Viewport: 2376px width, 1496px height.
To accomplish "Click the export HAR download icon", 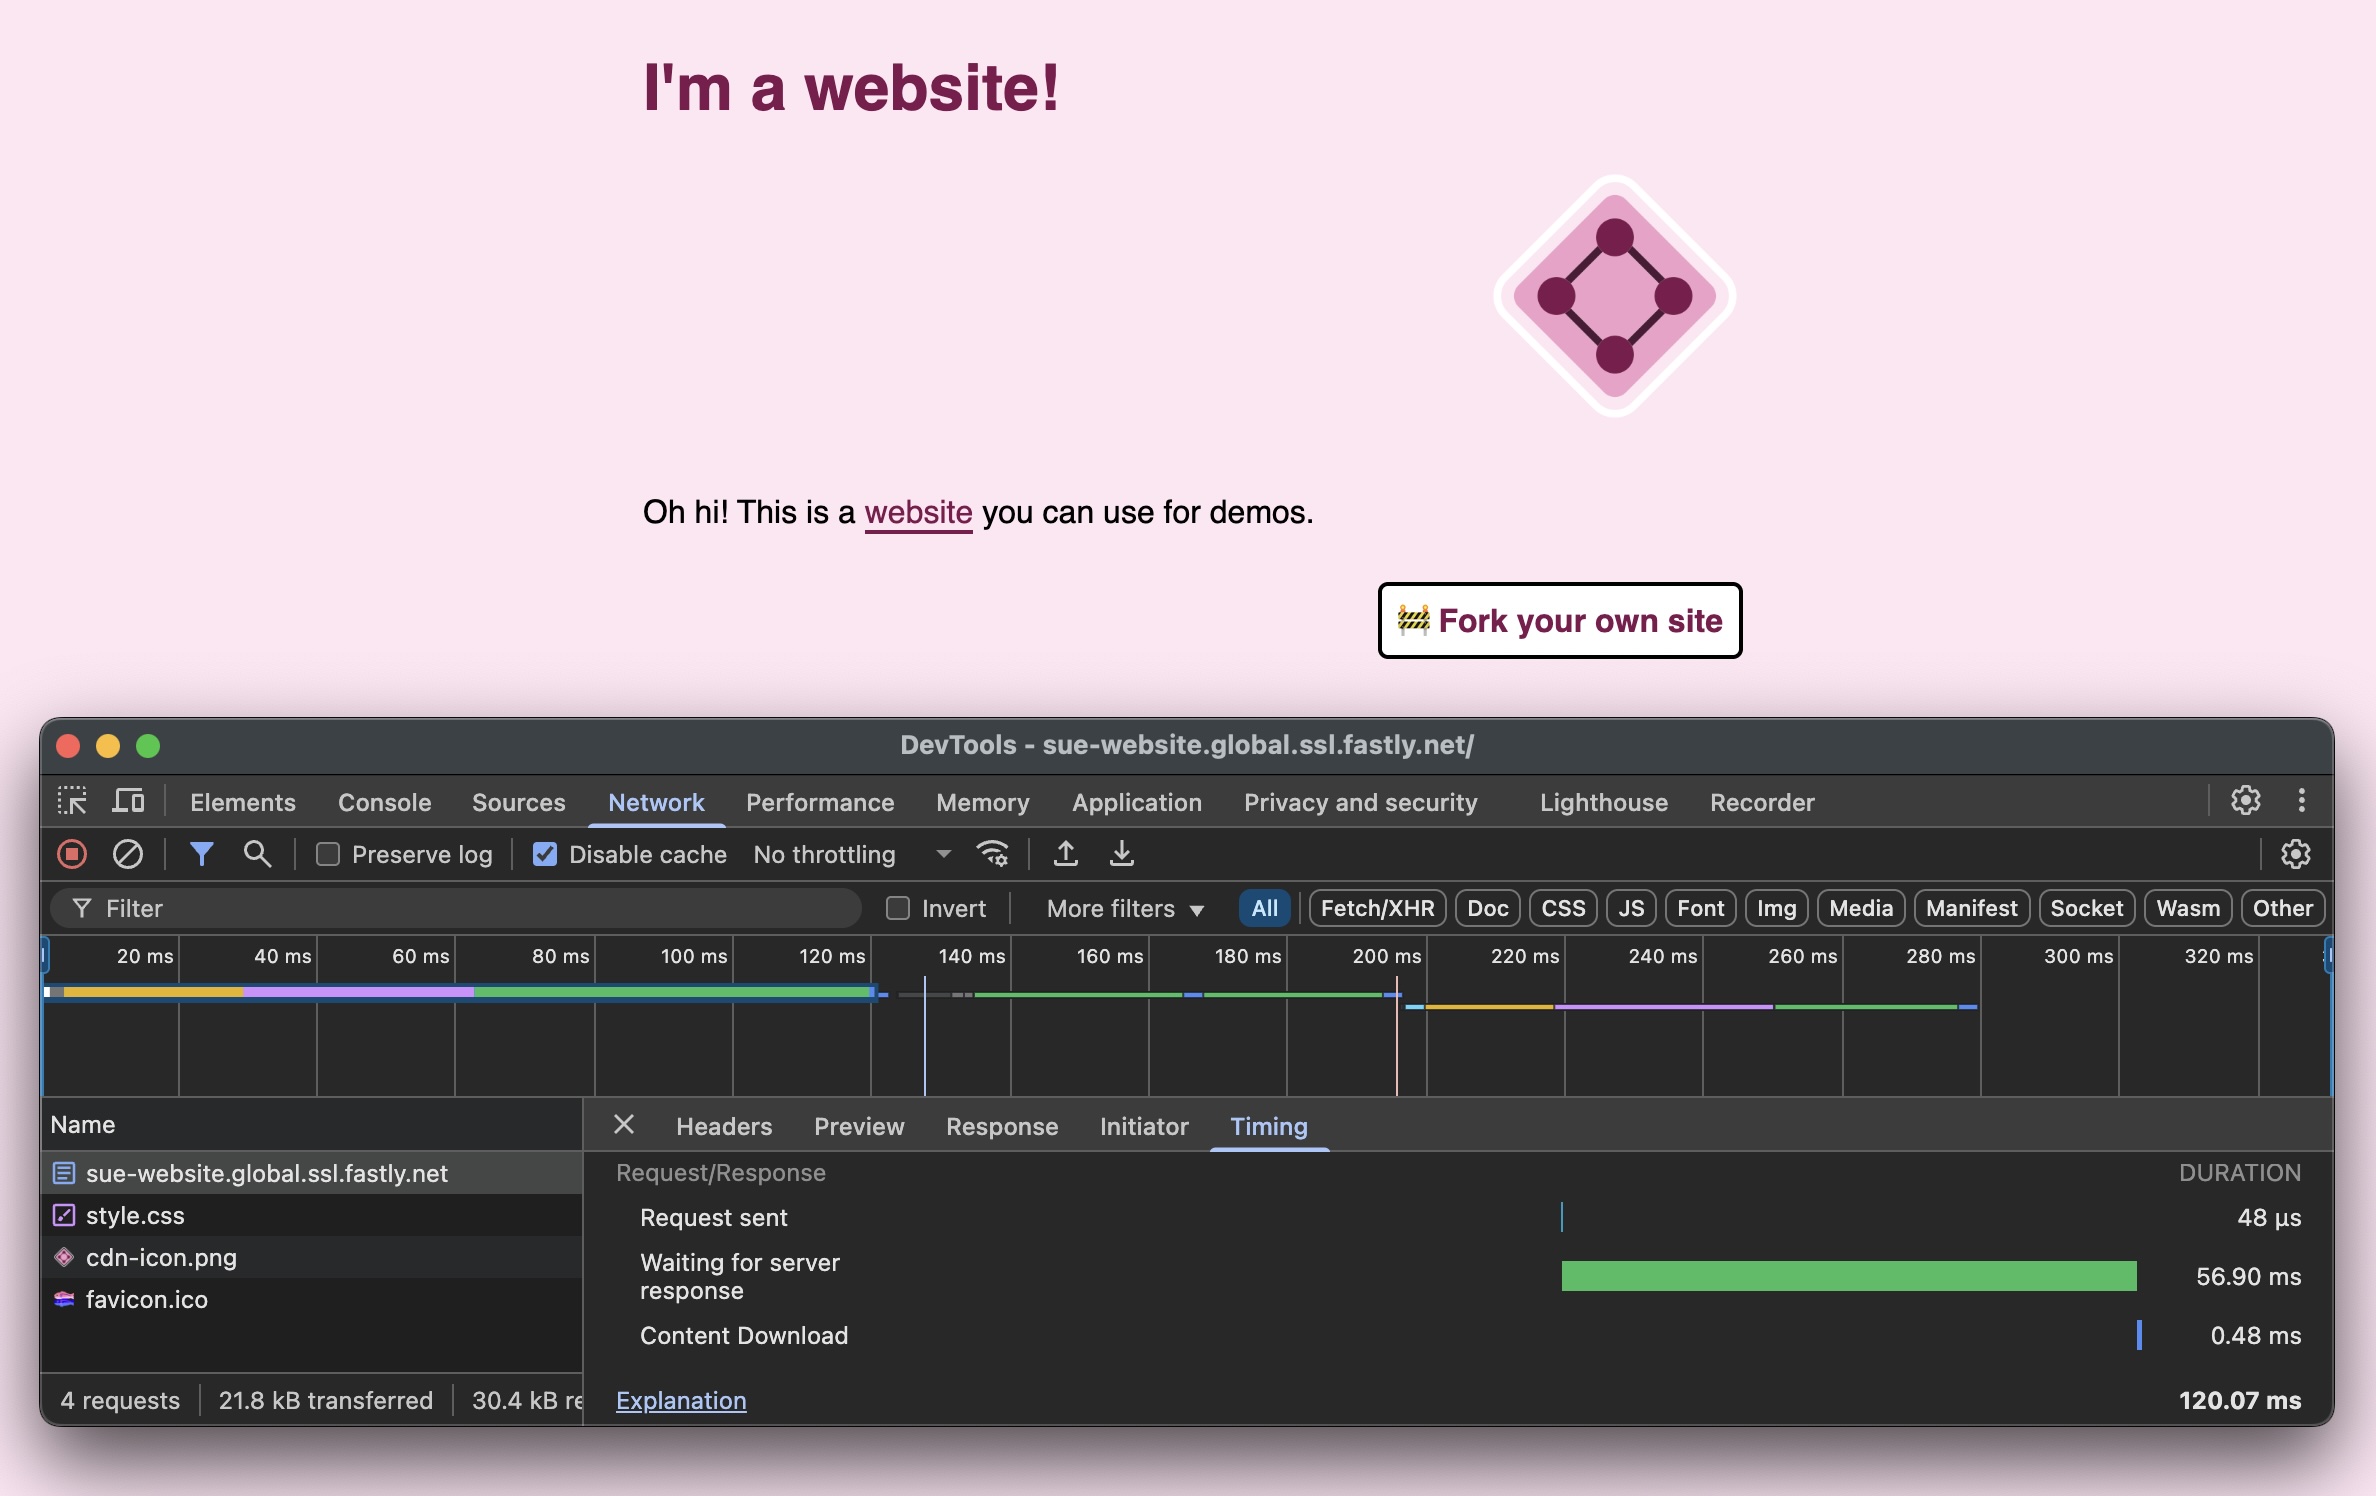I will [x=1122, y=854].
